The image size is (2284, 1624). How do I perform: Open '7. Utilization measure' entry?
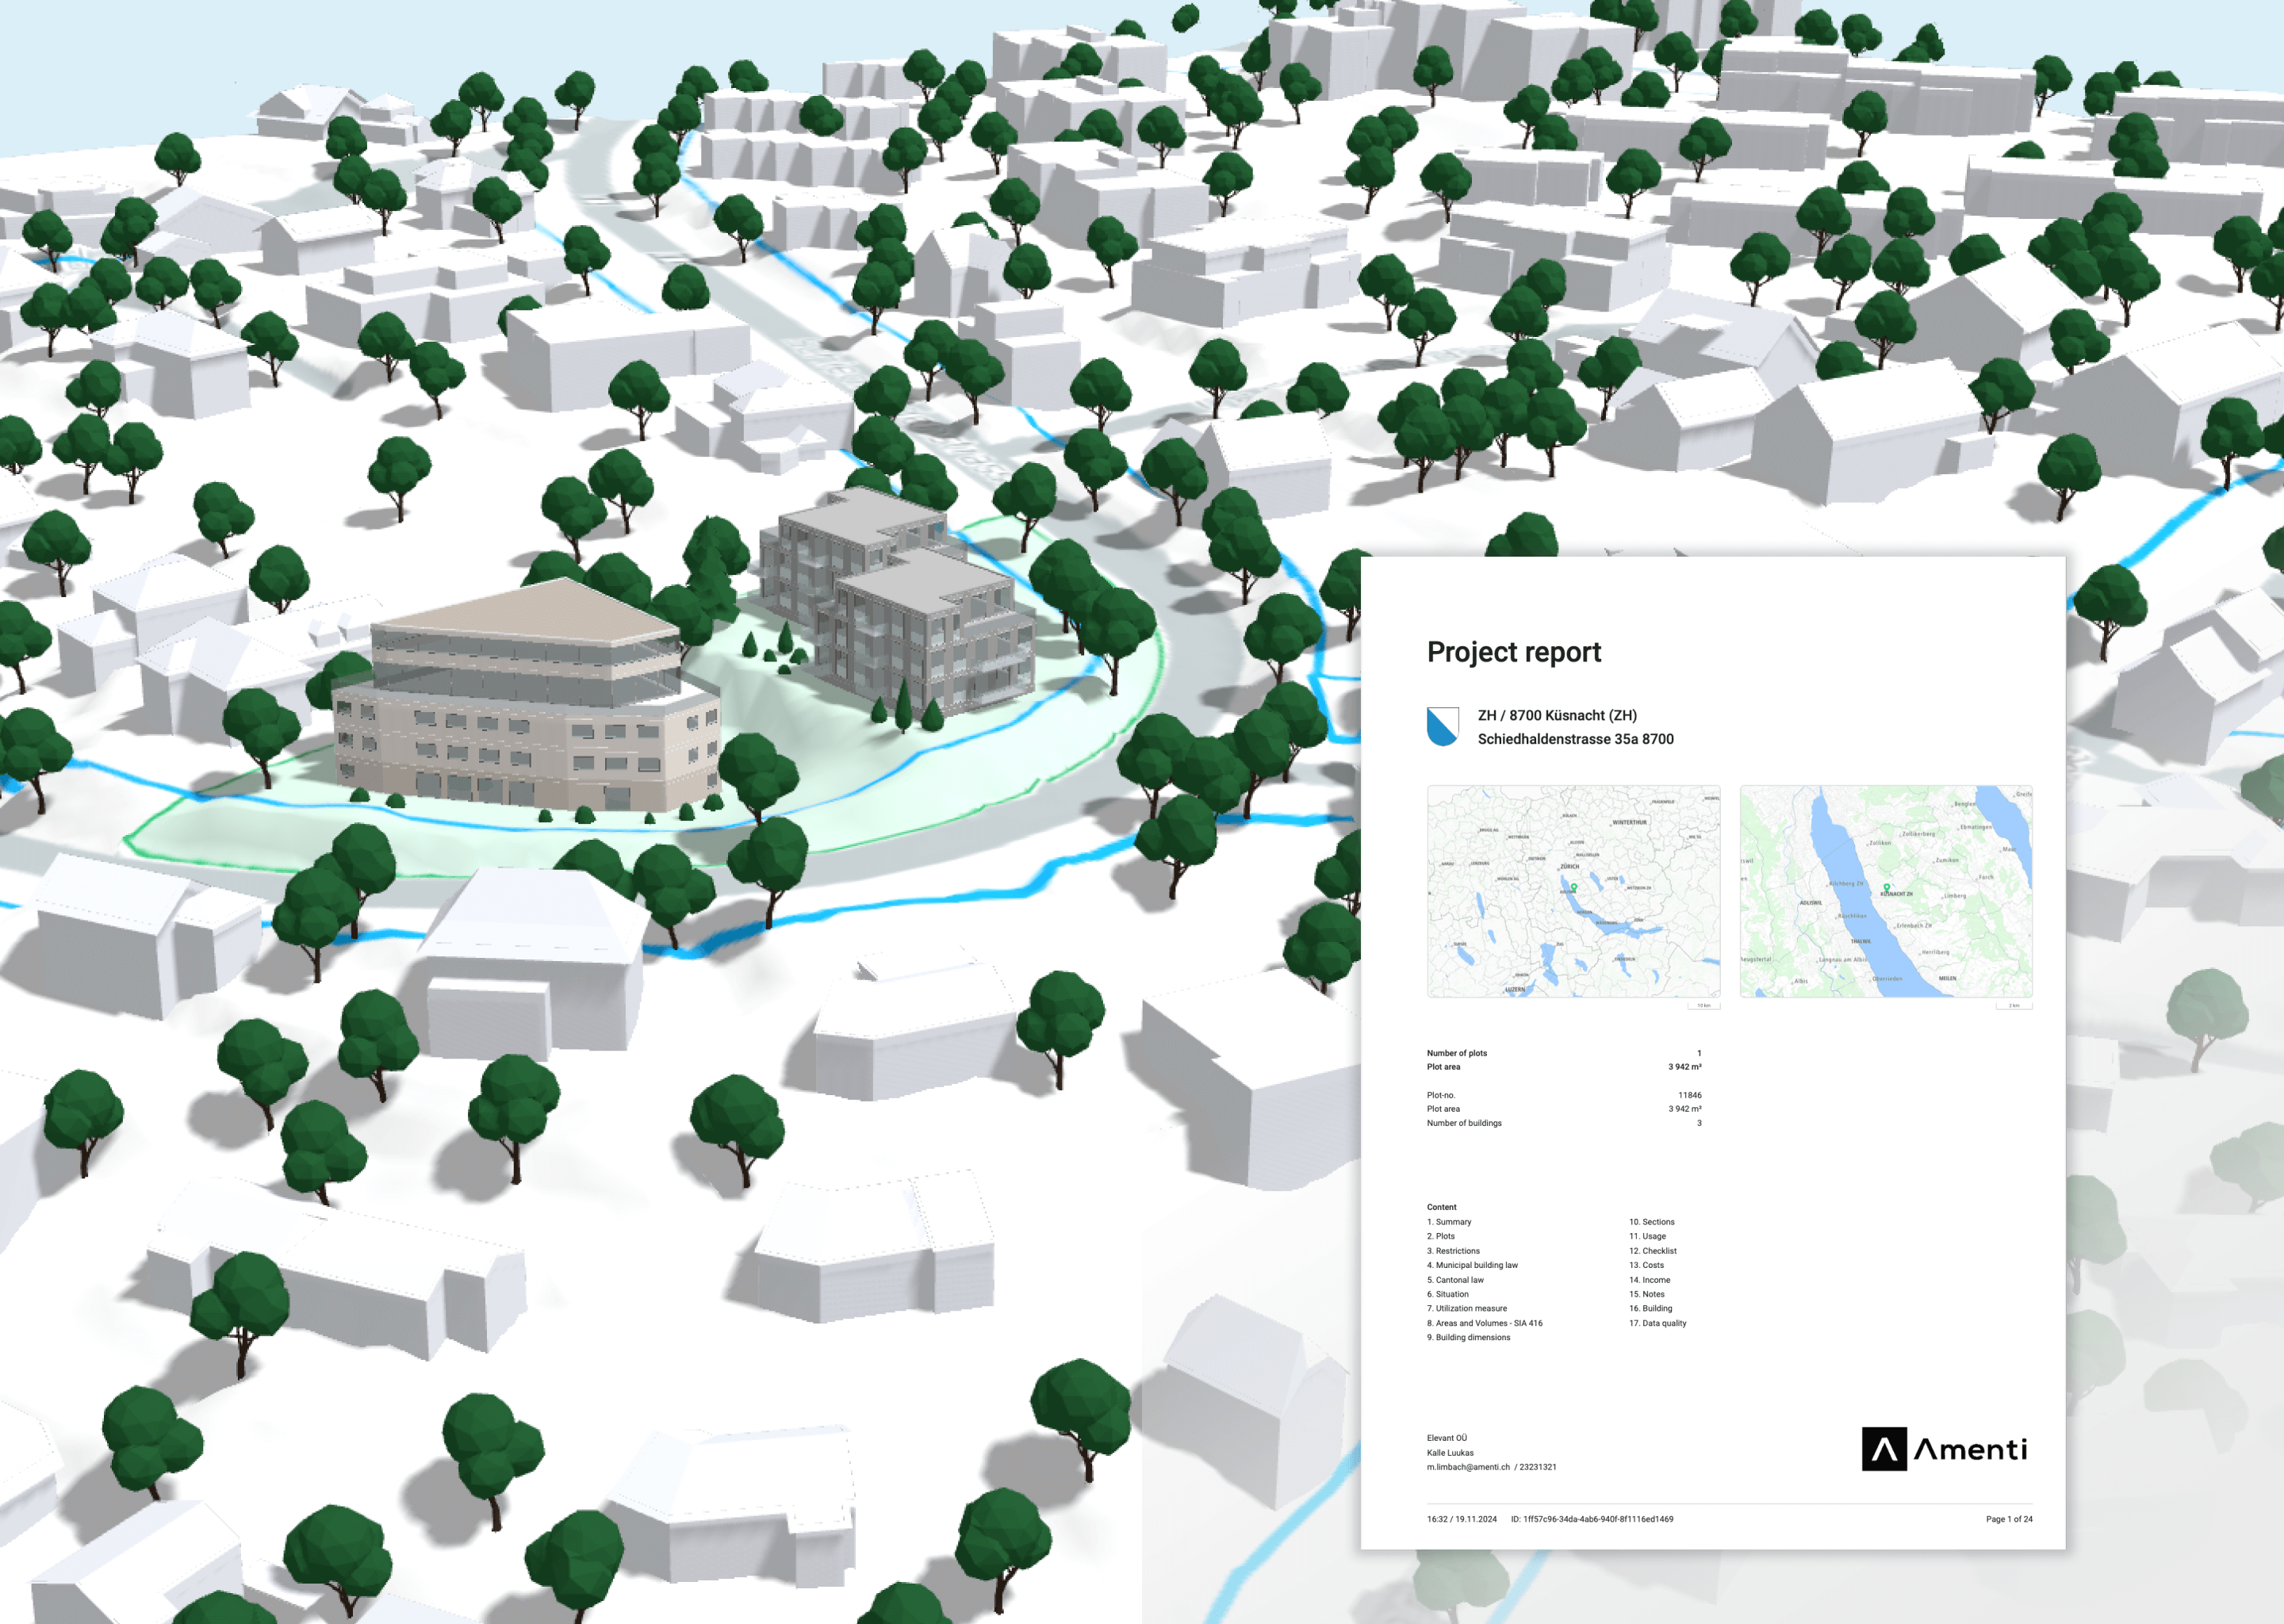click(1467, 1308)
